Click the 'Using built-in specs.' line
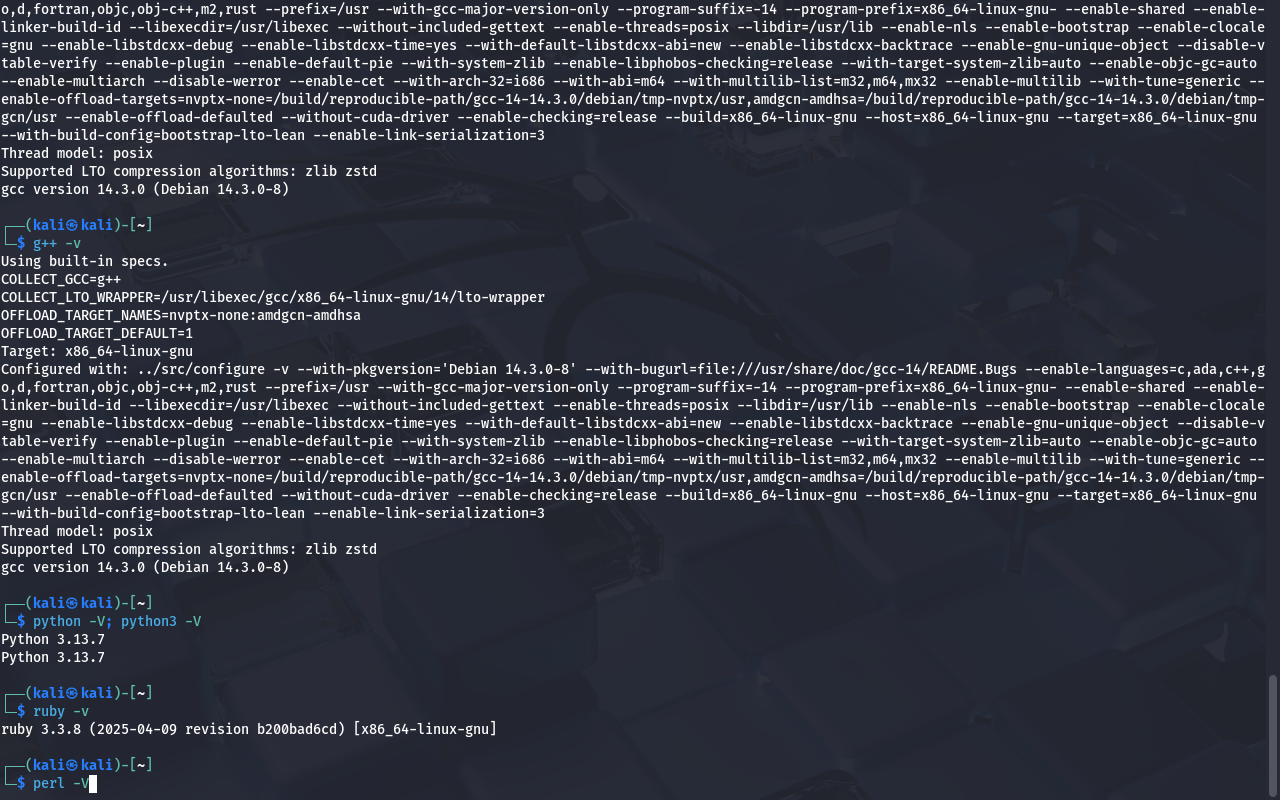This screenshot has height=800, width=1280. (85, 261)
